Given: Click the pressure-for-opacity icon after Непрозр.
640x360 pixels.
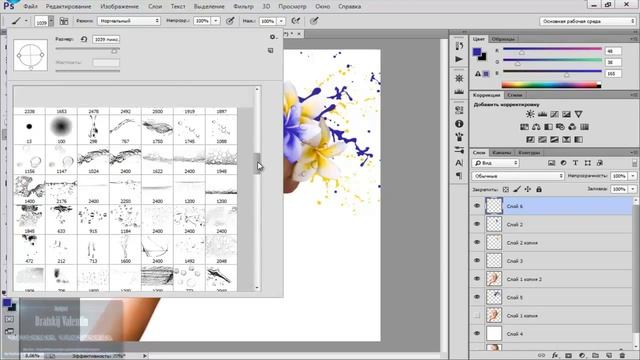Looking at the screenshot, I should (x=230, y=21).
